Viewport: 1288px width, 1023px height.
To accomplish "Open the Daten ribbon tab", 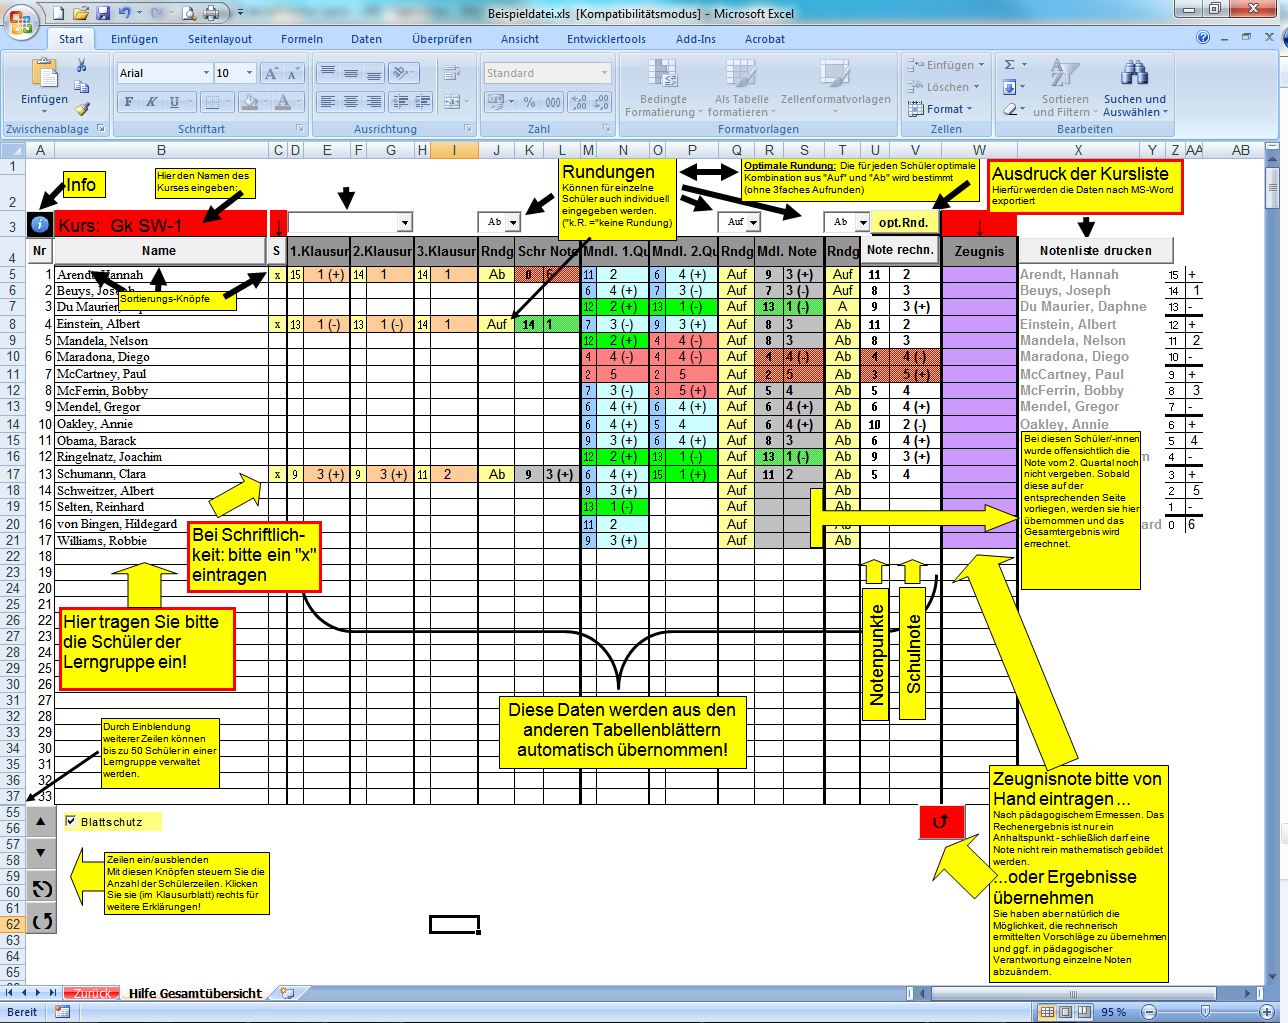I will click(366, 39).
